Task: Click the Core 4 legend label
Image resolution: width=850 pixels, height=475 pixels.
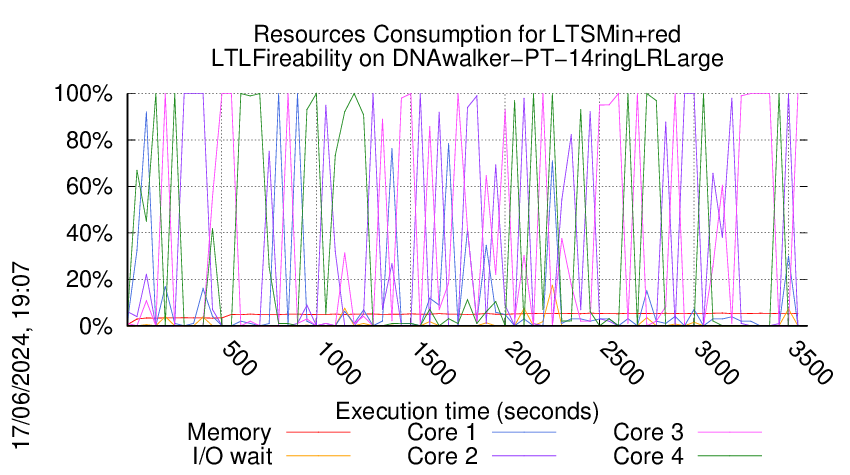Action: 648,456
